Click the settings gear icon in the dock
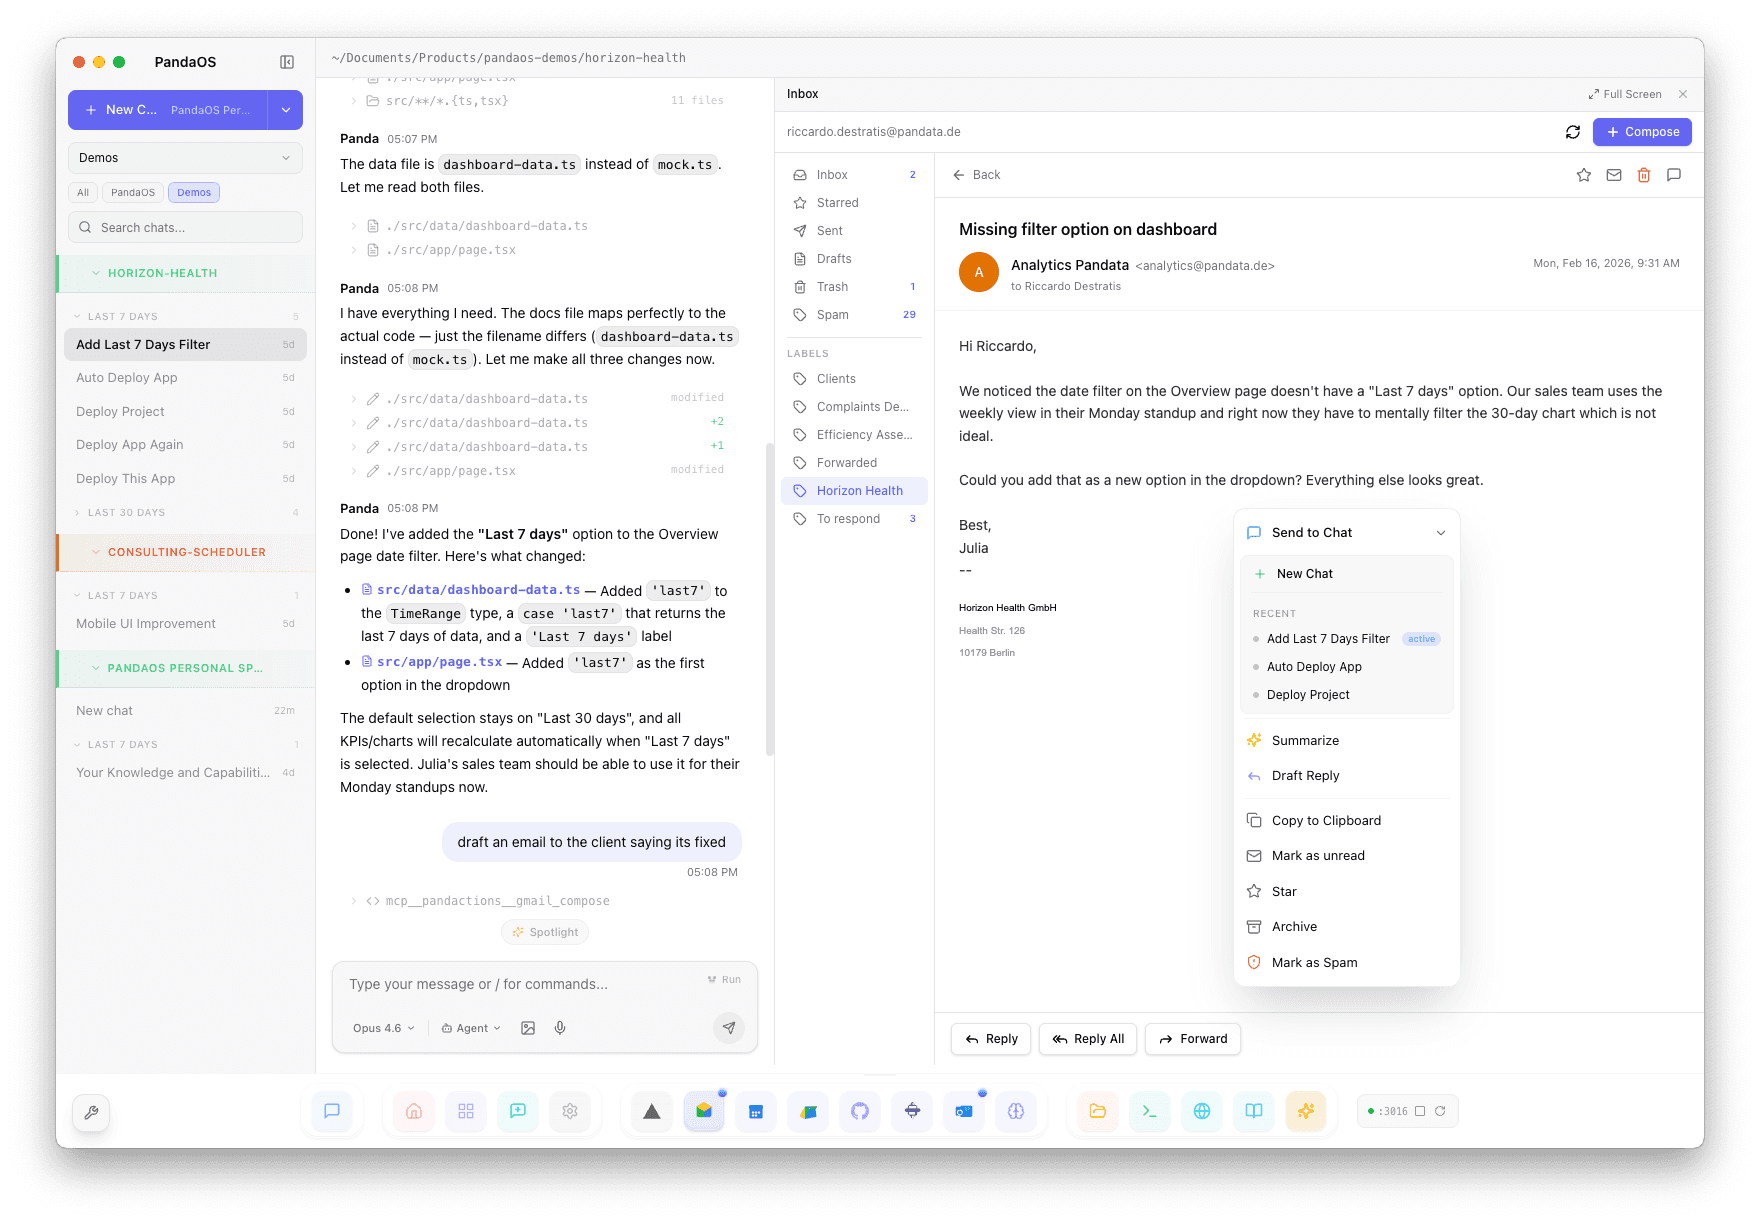This screenshot has width=1760, height=1222. coord(570,1110)
